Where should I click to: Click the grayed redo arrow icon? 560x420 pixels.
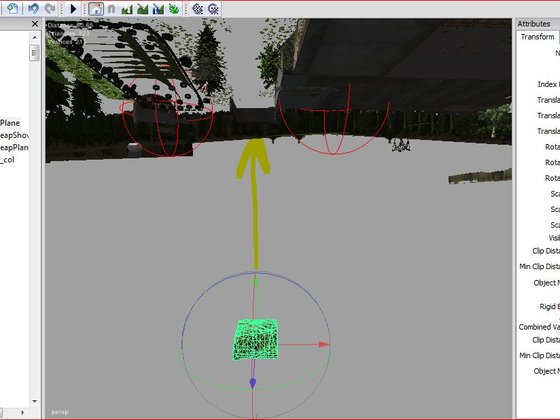coord(50,8)
